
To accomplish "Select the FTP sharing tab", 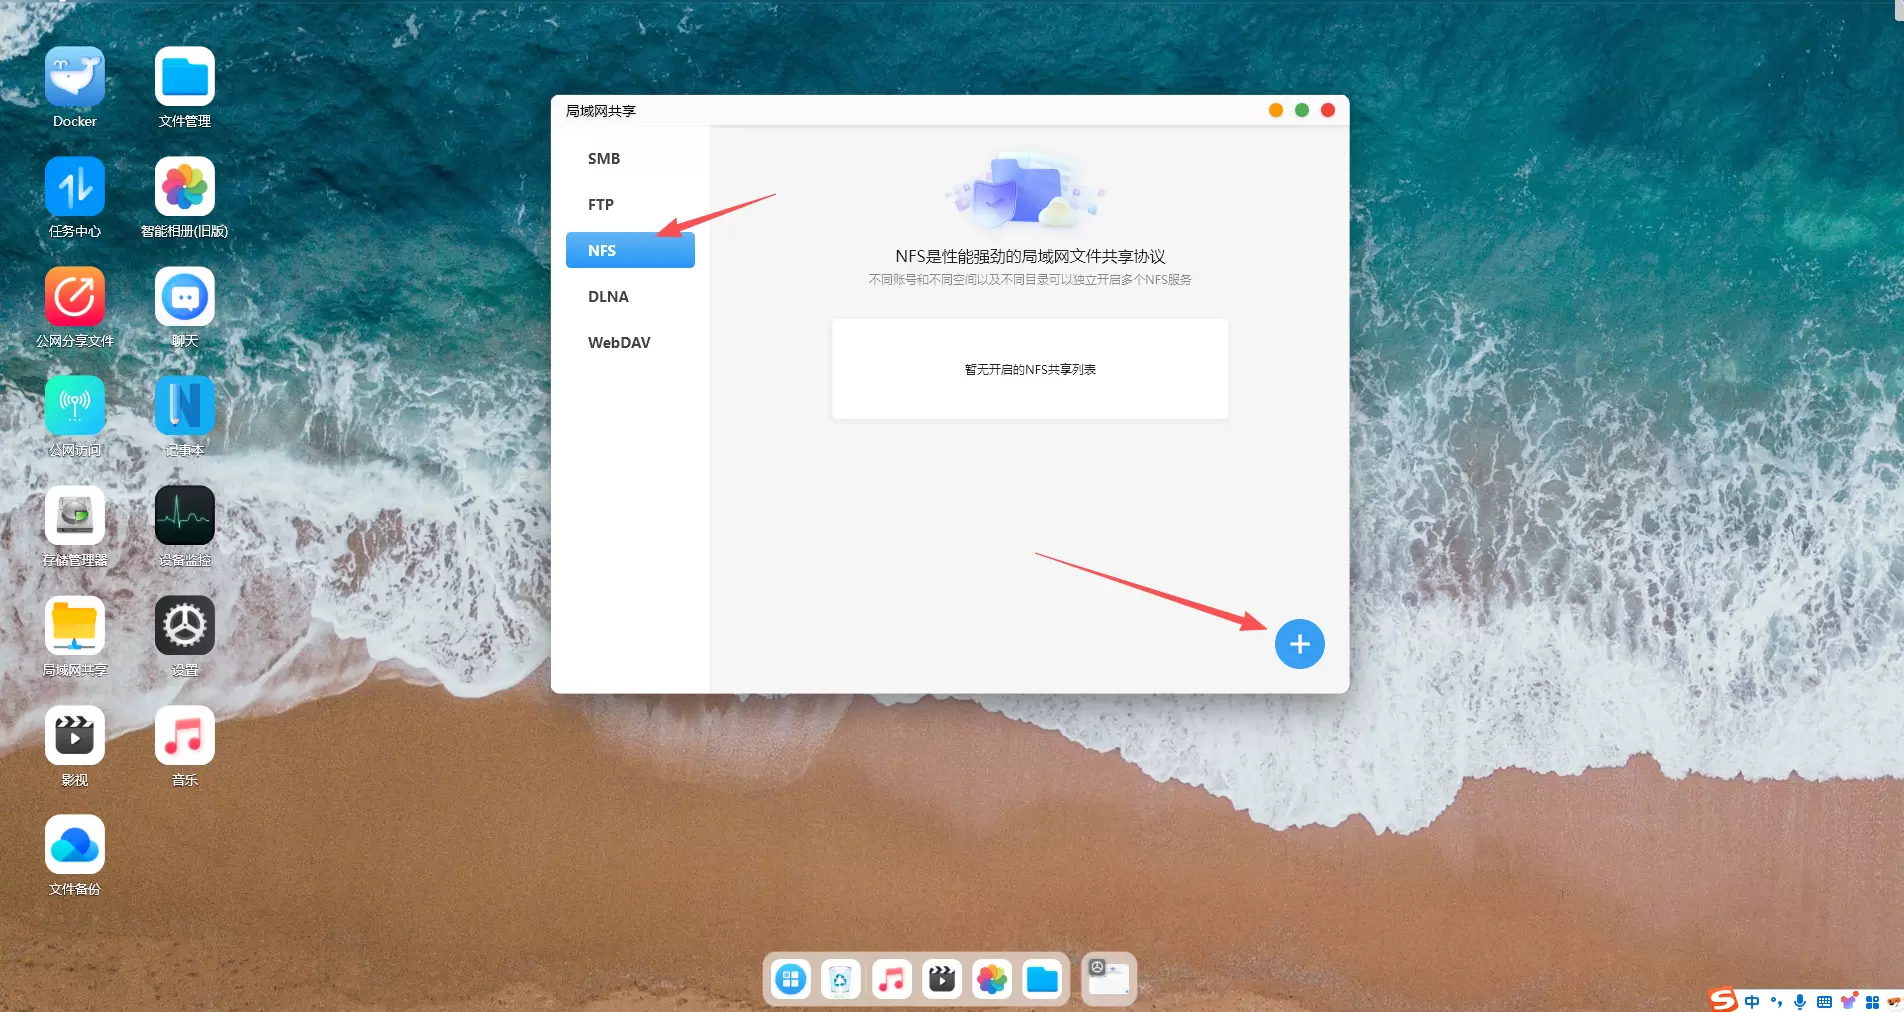I will [x=601, y=205].
